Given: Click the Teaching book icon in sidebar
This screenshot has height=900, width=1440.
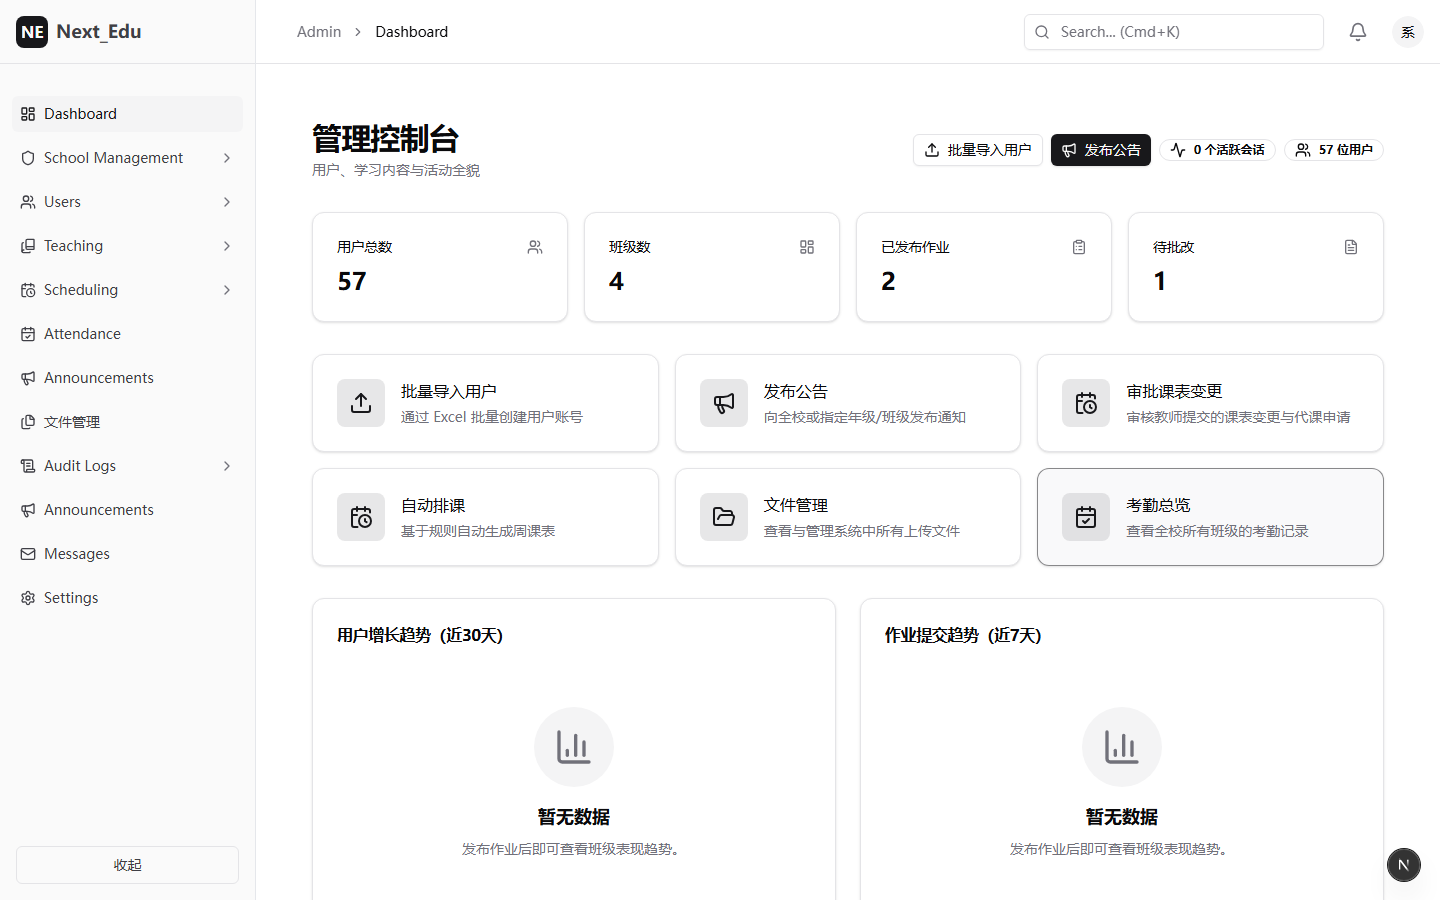Looking at the screenshot, I should [x=28, y=246].
